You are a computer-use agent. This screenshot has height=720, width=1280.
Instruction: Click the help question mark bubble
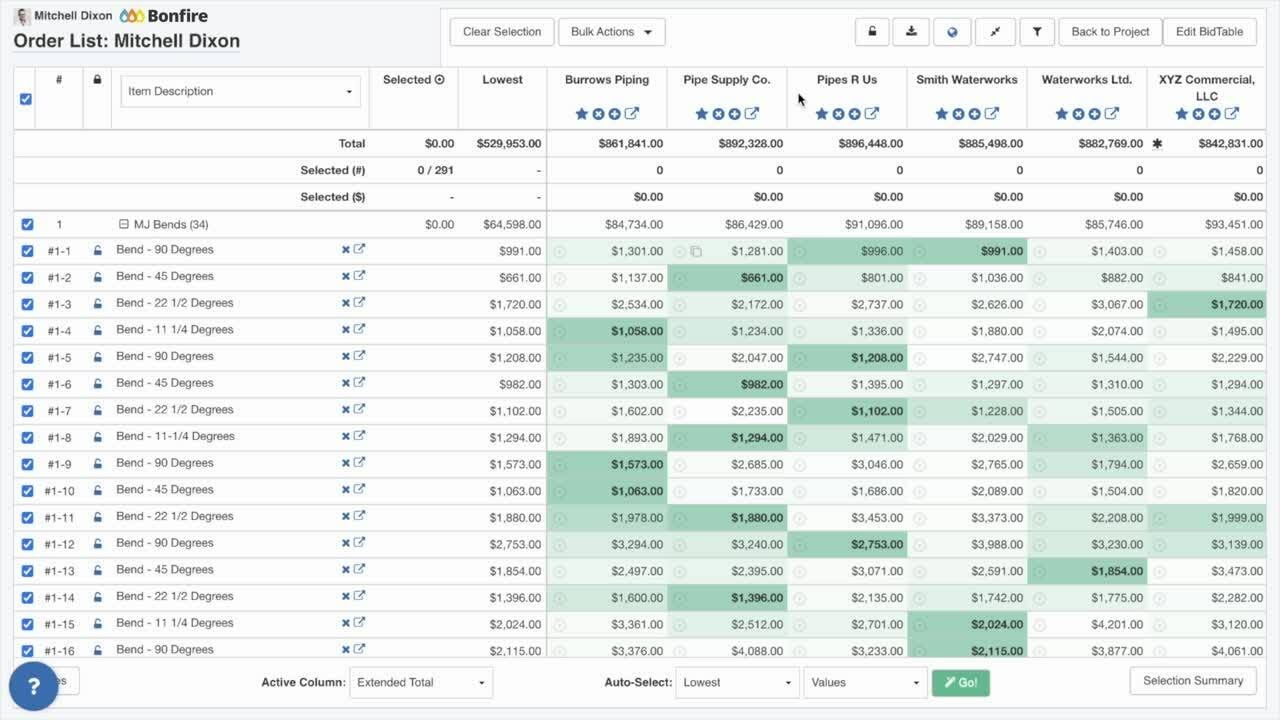(33, 686)
